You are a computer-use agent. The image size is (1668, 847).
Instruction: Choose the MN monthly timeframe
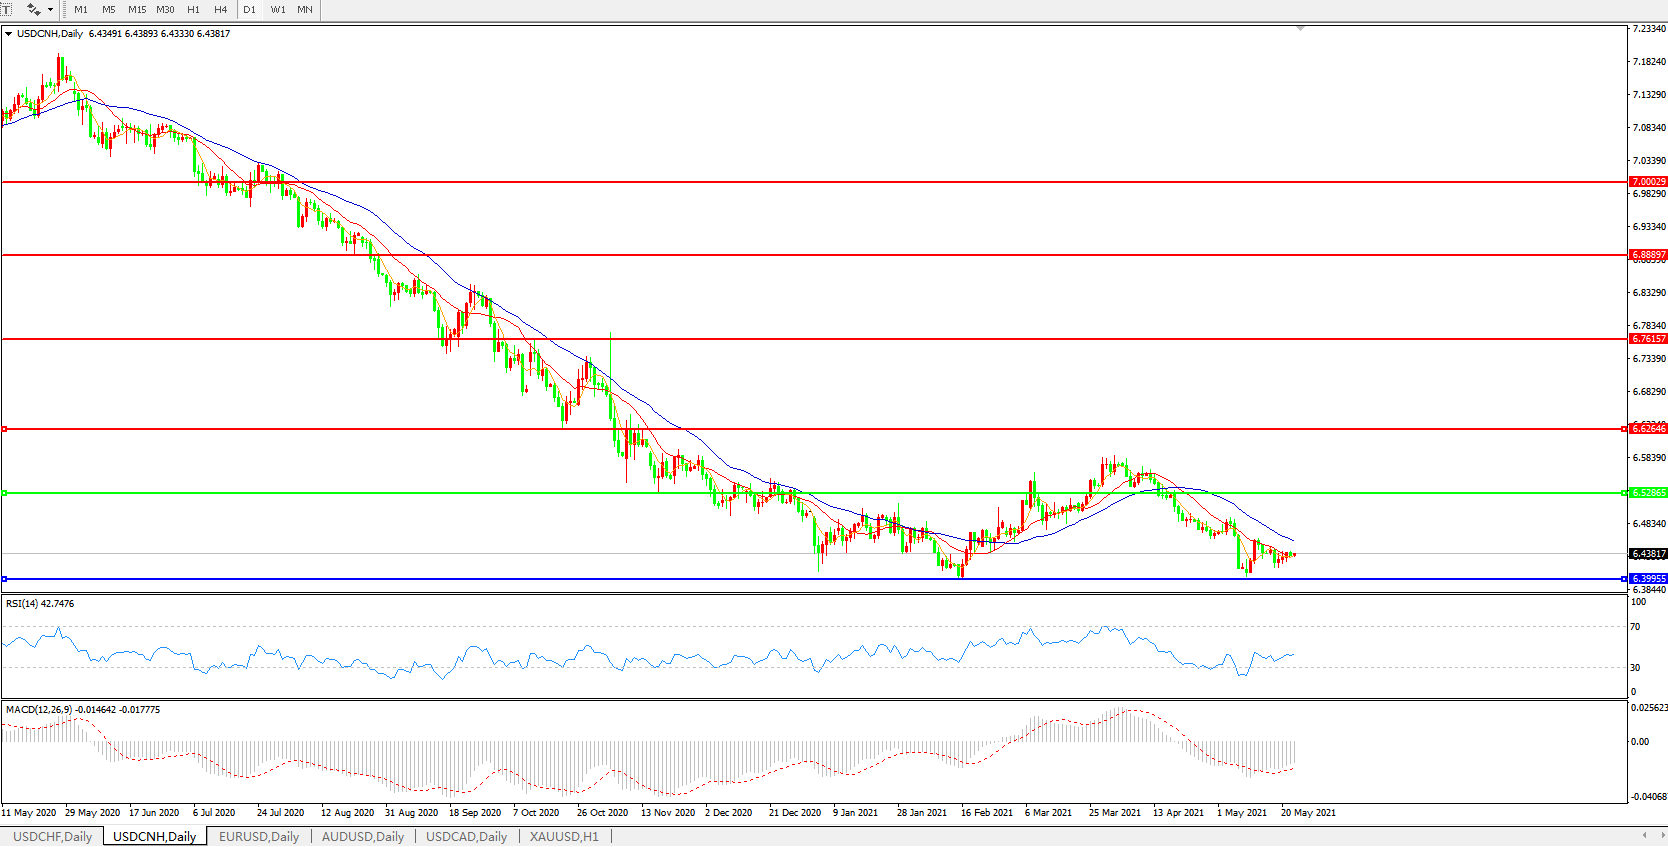305,9
